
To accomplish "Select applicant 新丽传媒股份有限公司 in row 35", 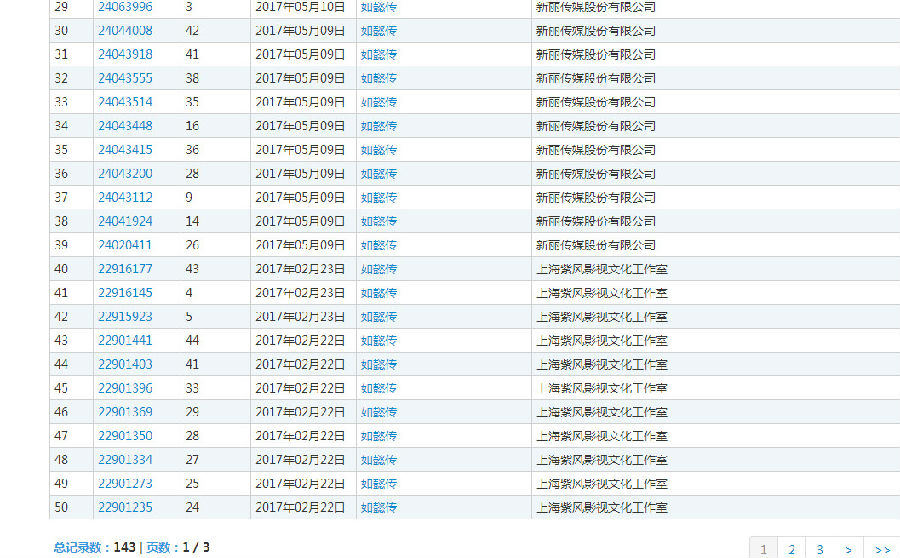I will click(x=596, y=150).
